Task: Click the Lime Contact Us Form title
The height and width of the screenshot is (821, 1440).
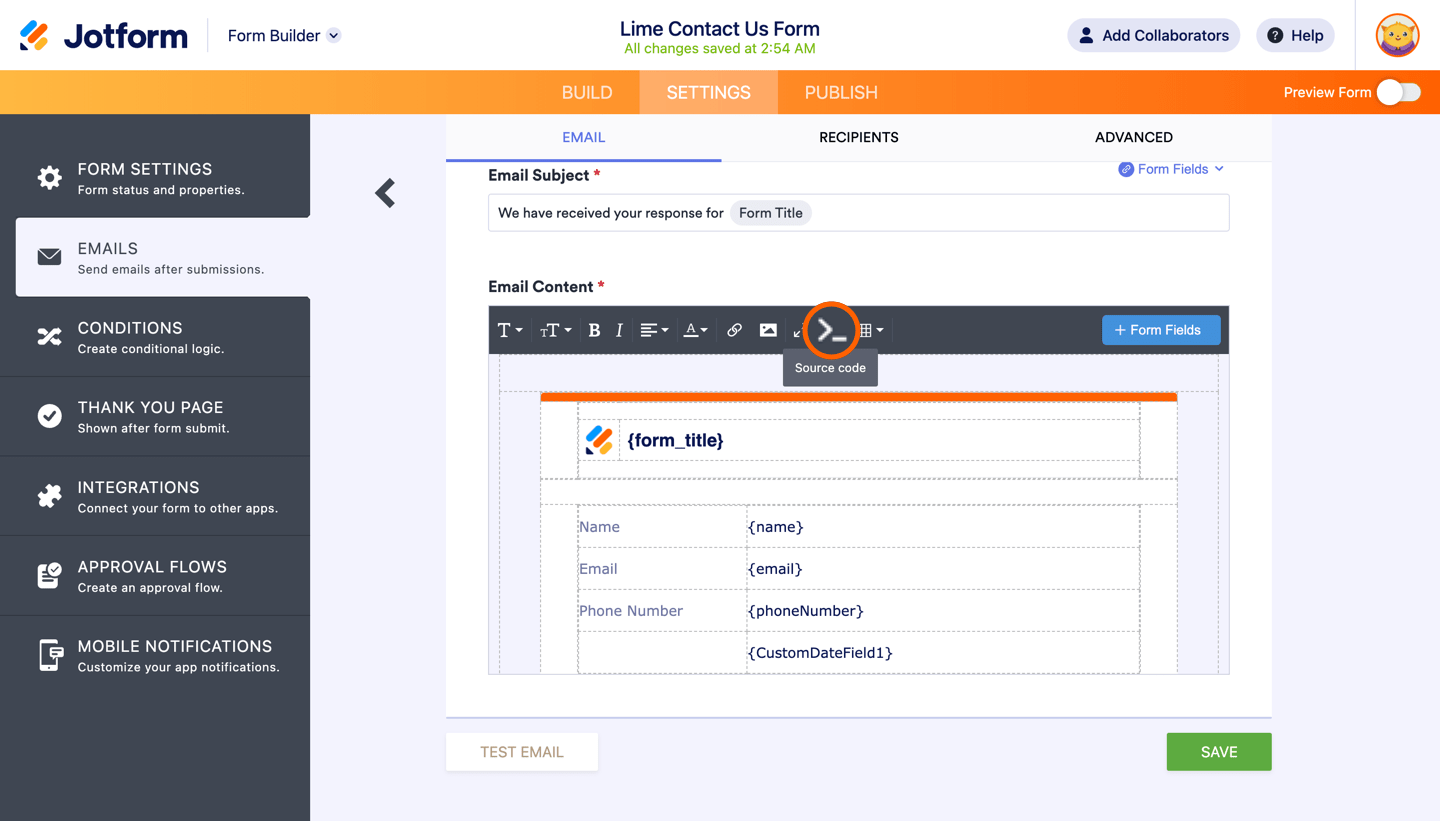Action: point(720,29)
